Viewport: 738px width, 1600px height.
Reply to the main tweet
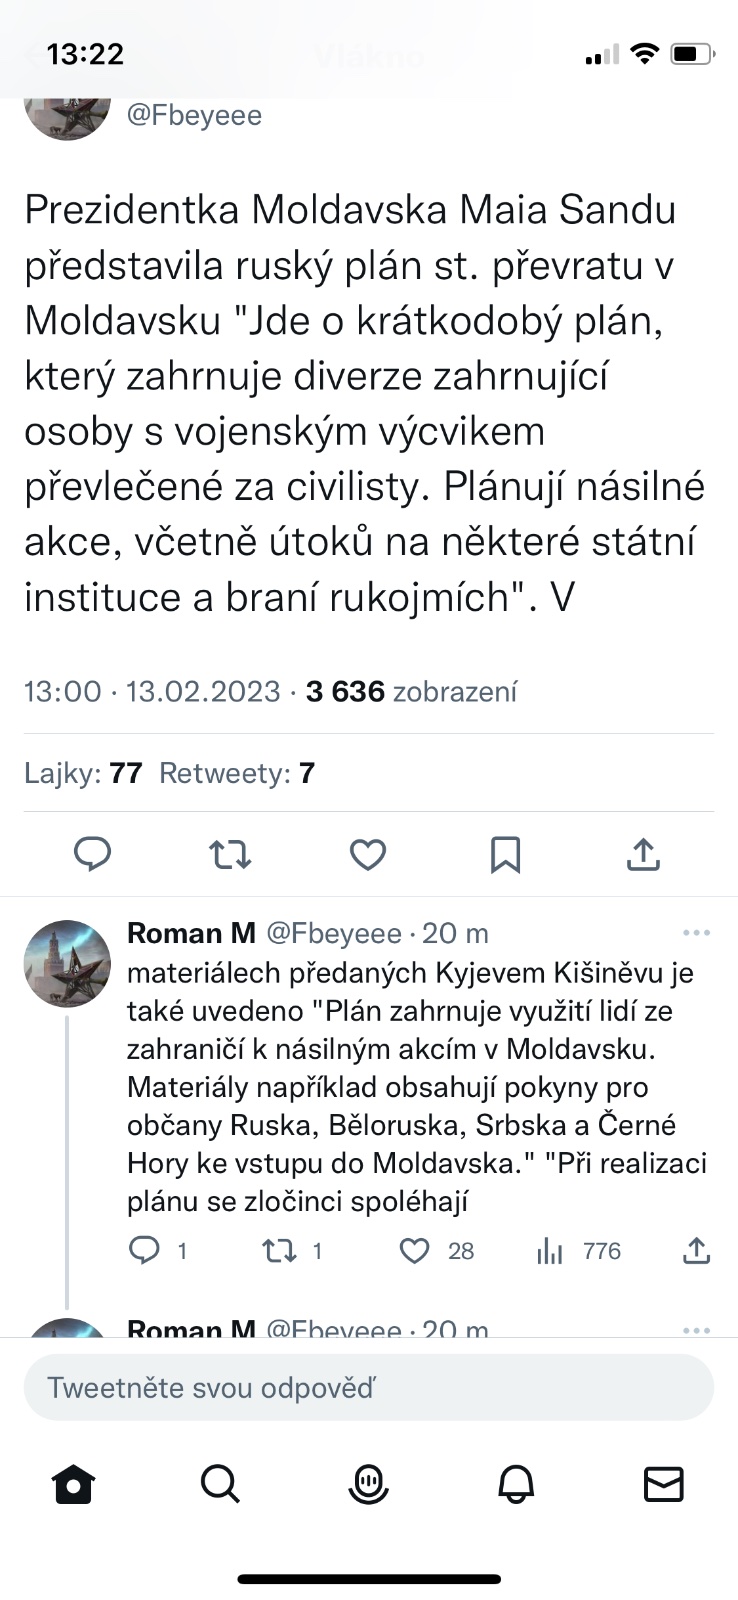(x=93, y=855)
